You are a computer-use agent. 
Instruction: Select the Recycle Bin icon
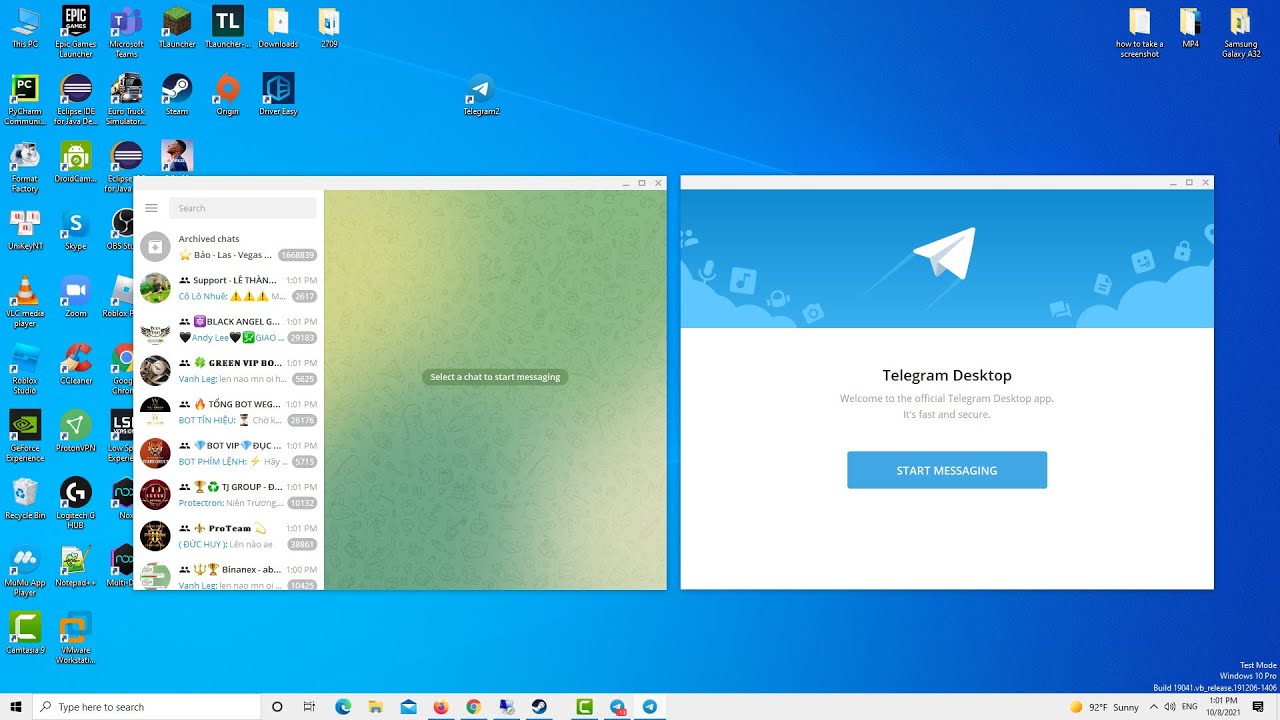pos(25,498)
